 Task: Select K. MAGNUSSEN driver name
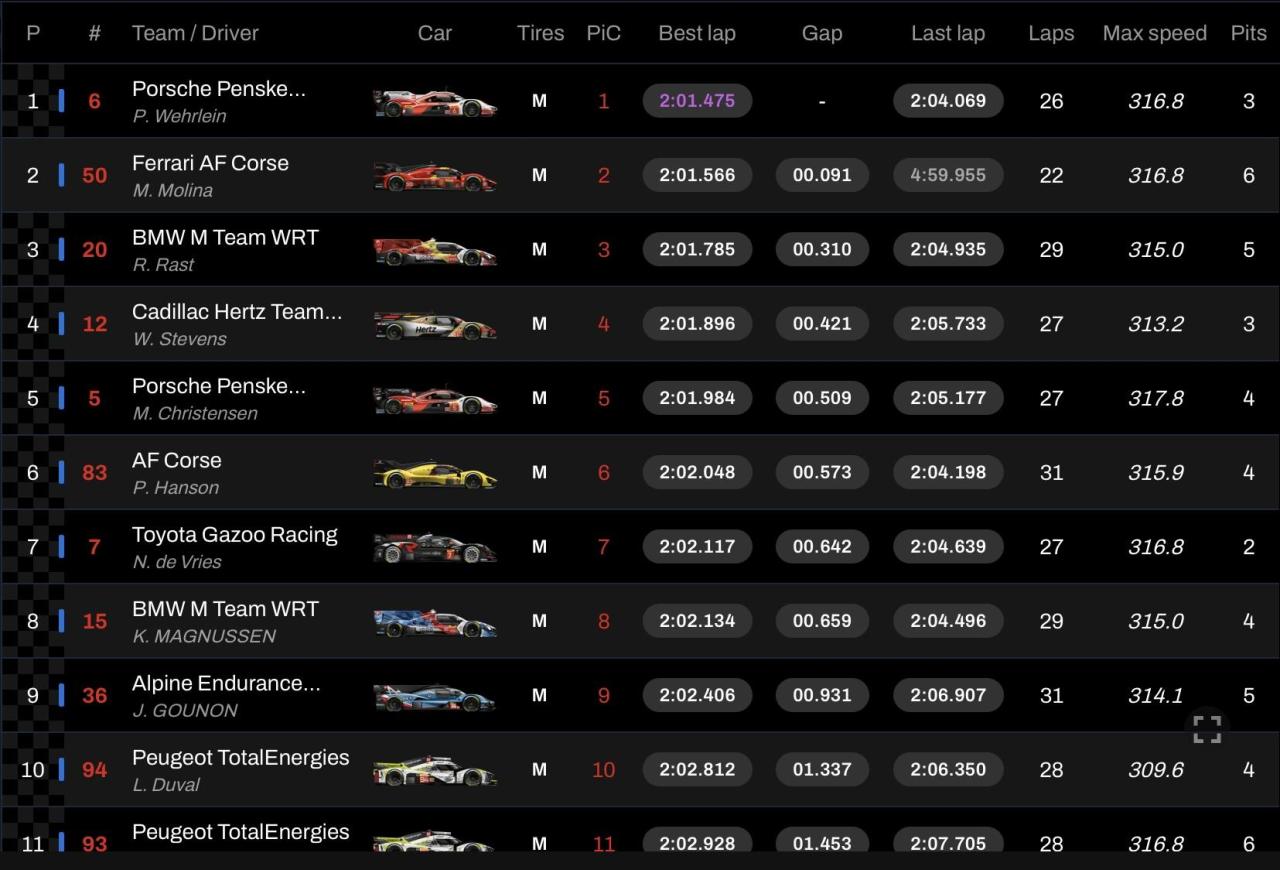(x=204, y=636)
